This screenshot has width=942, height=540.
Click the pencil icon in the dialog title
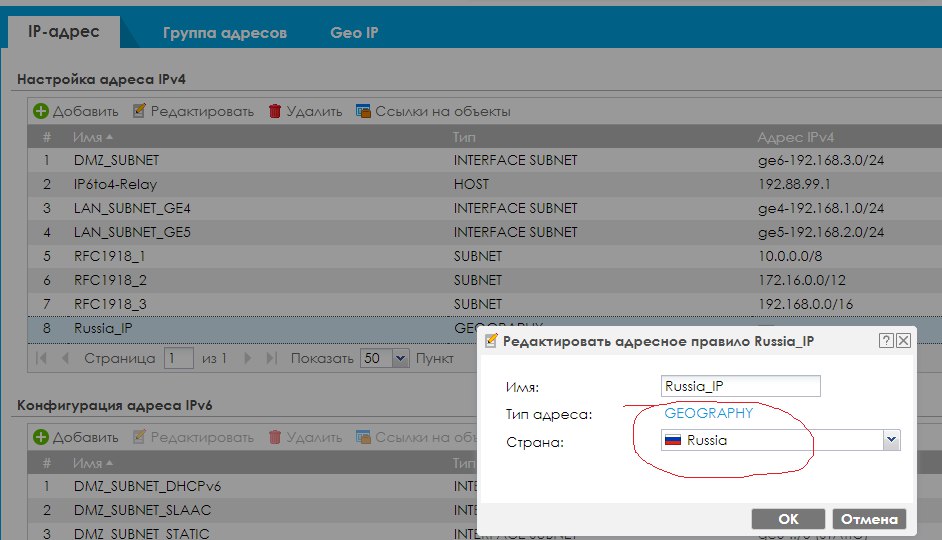tap(491, 341)
